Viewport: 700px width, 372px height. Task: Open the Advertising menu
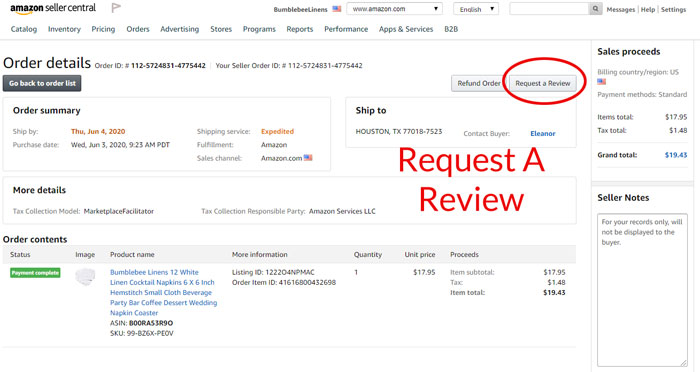pos(179,29)
